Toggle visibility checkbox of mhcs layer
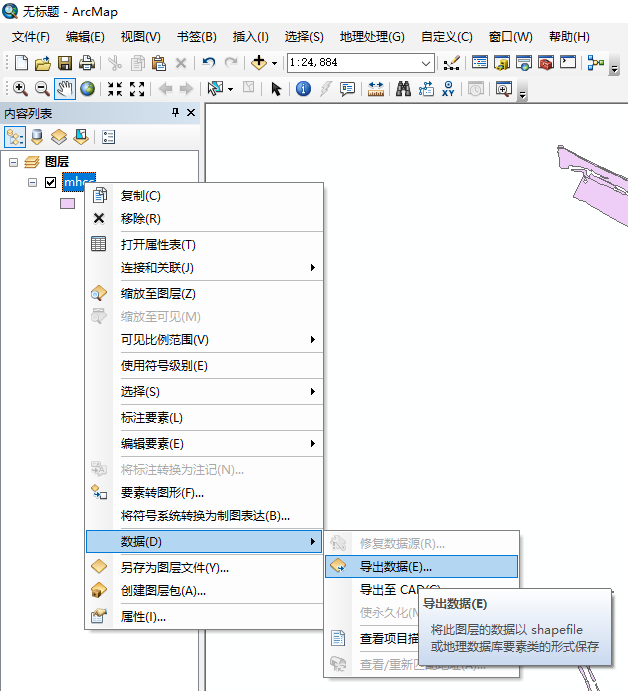 pyautogui.click(x=50, y=182)
